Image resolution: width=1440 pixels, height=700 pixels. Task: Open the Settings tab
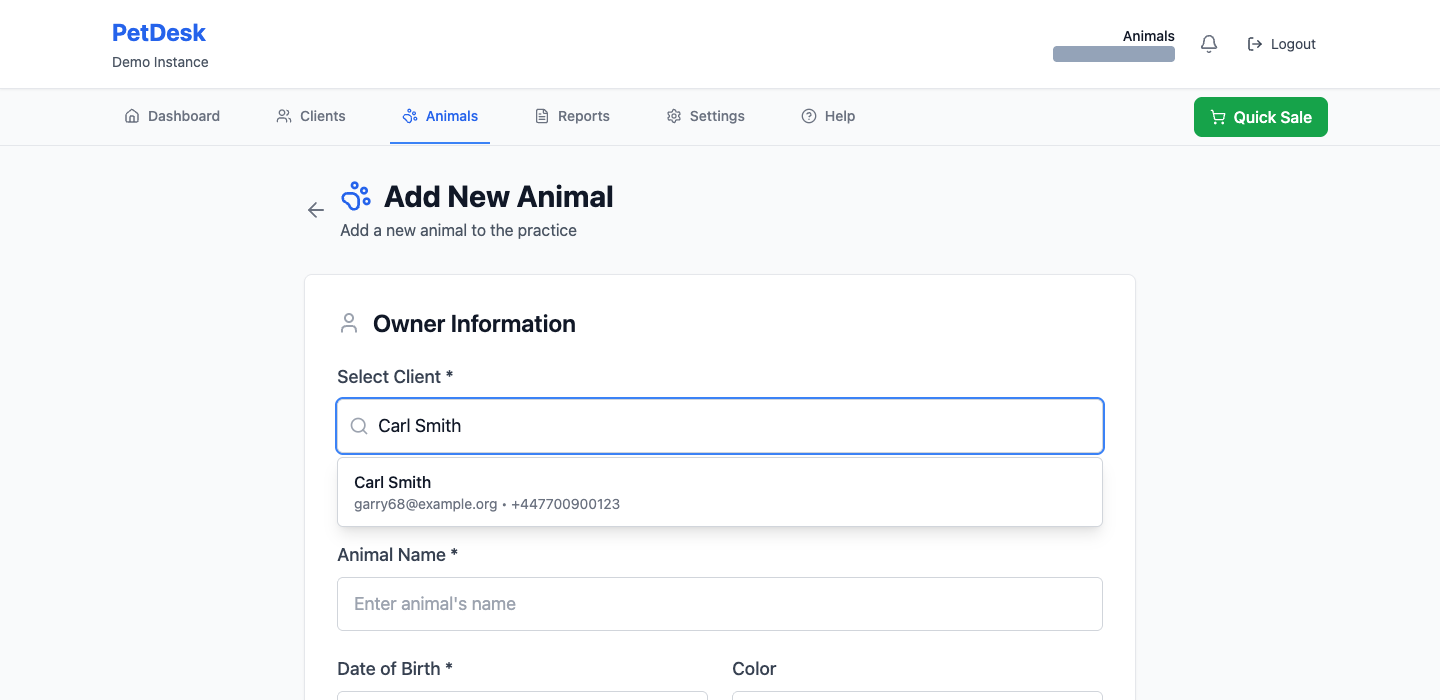[x=706, y=116]
